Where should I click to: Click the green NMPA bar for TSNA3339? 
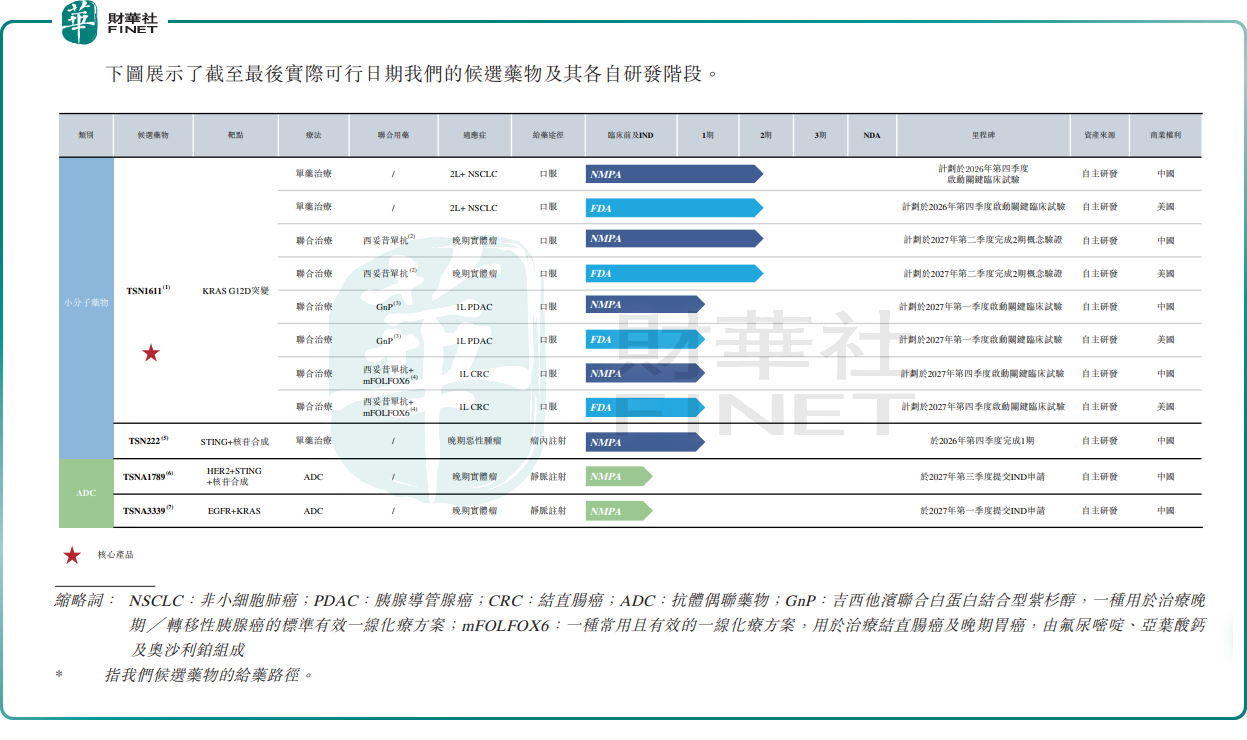(619, 510)
